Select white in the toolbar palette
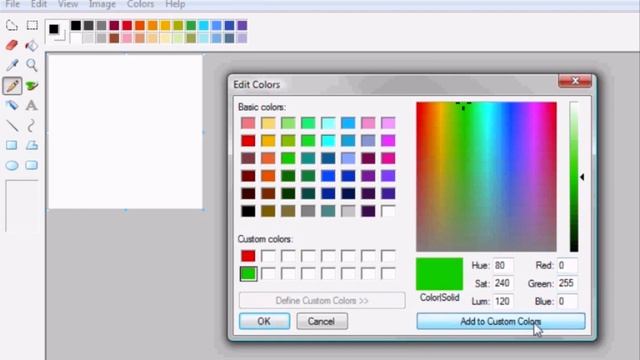This screenshot has width=640, height=360. point(76,38)
